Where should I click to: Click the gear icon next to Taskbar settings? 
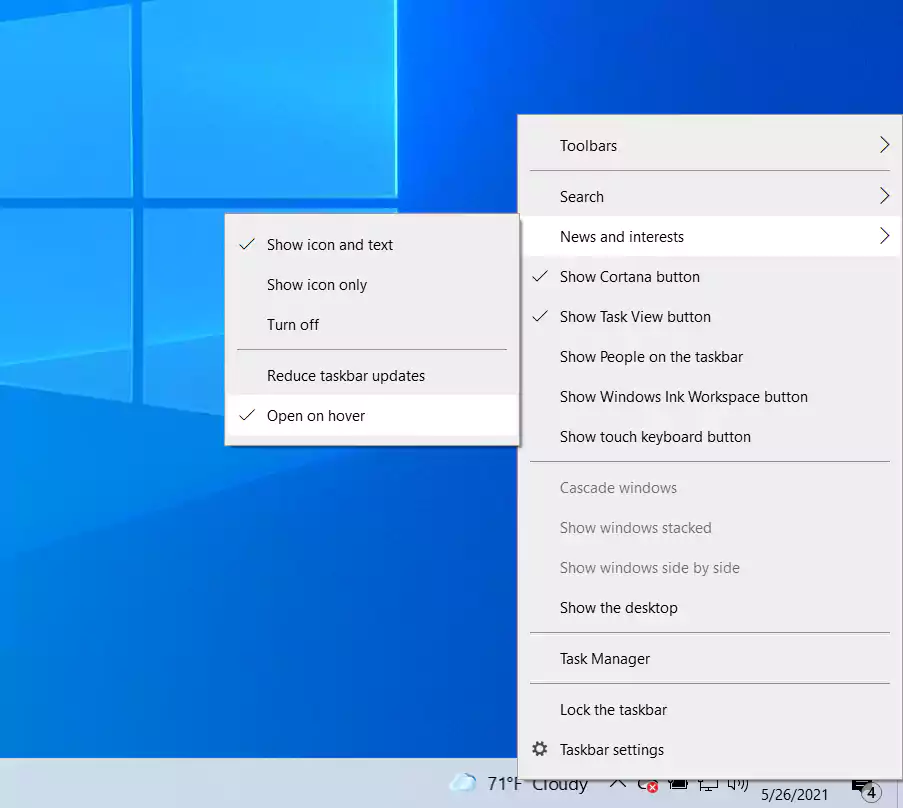tap(540, 749)
